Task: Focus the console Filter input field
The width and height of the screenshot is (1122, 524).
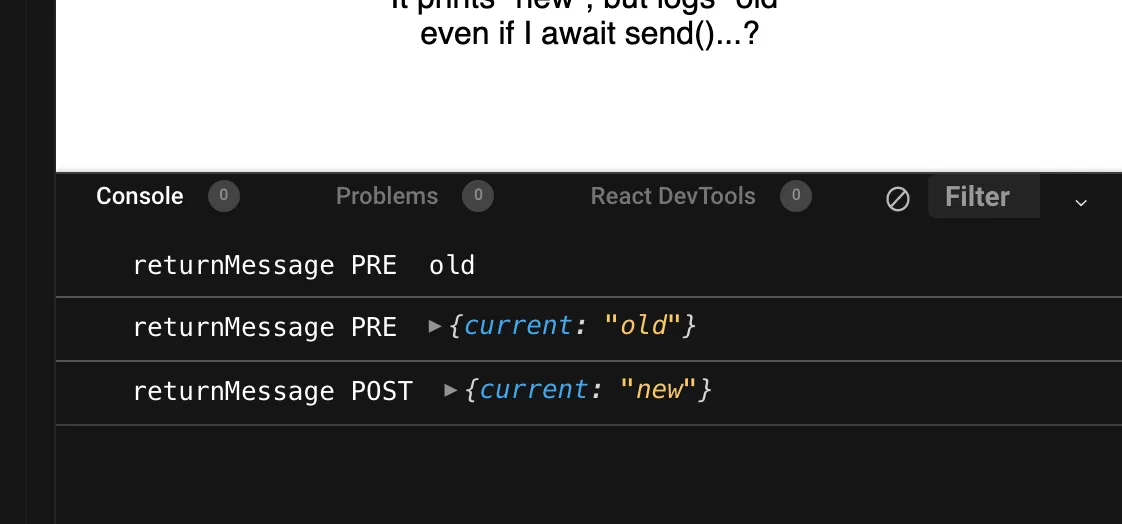Action: (984, 196)
